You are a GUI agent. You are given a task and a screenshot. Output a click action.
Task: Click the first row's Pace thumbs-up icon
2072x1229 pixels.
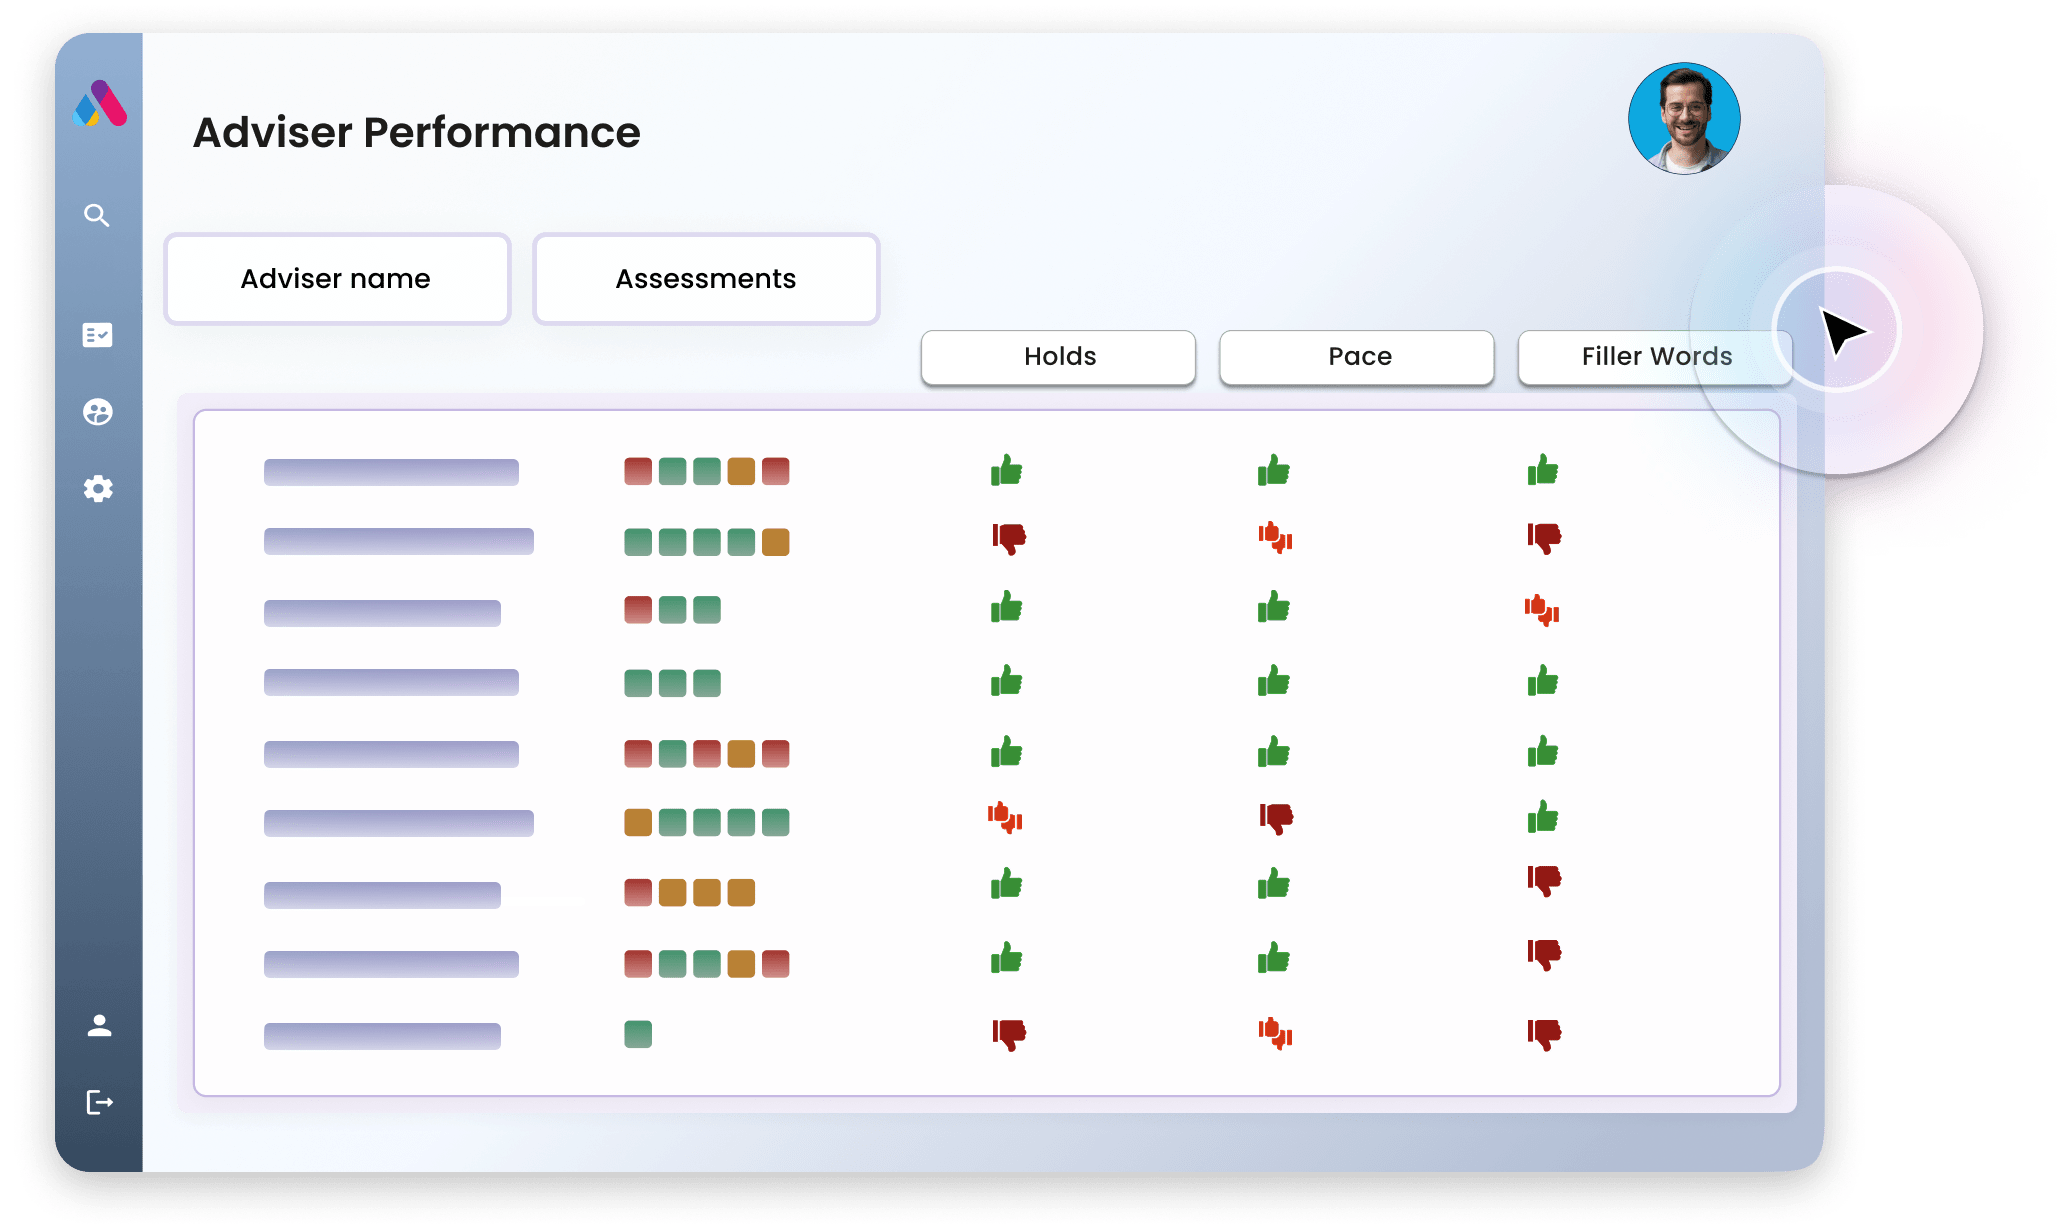coord(1274,470)
